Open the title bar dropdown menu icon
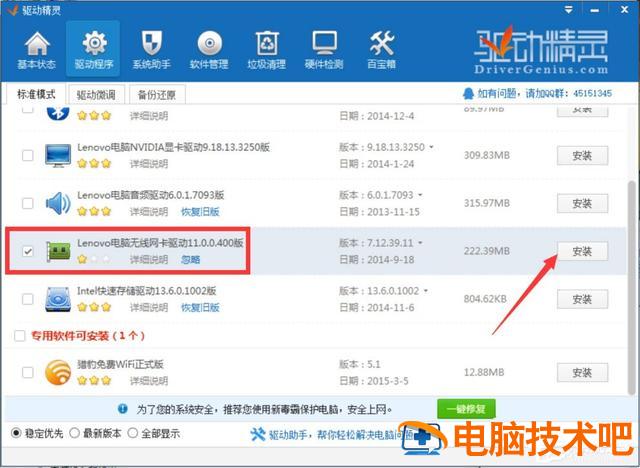This screenshot has width=640, height=468. pyautogui.click(x=569, y=10)
